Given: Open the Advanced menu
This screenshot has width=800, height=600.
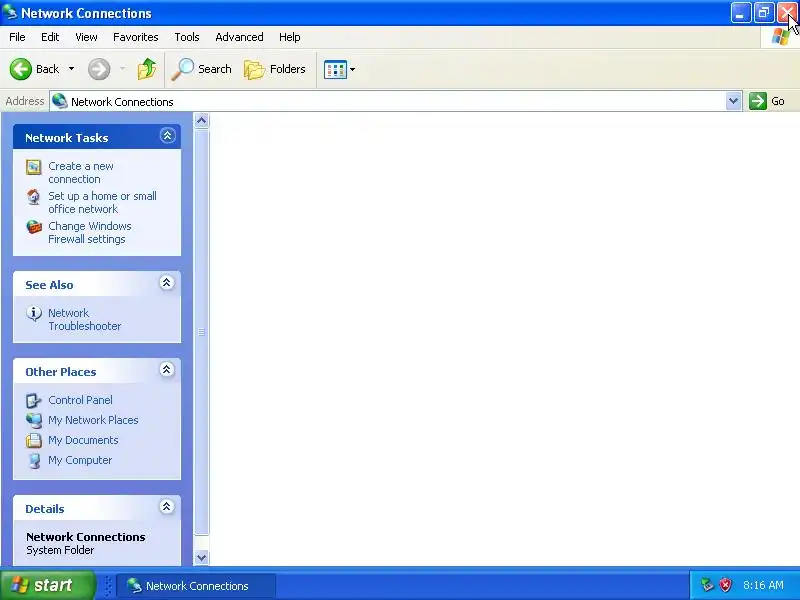Looking at the screenshot, I should [239, 37].
